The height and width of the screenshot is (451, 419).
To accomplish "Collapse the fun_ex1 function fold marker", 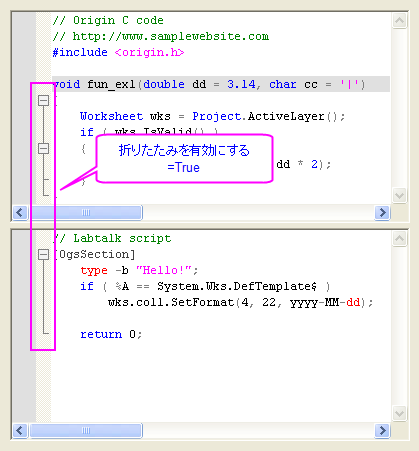I will (43, 100).
